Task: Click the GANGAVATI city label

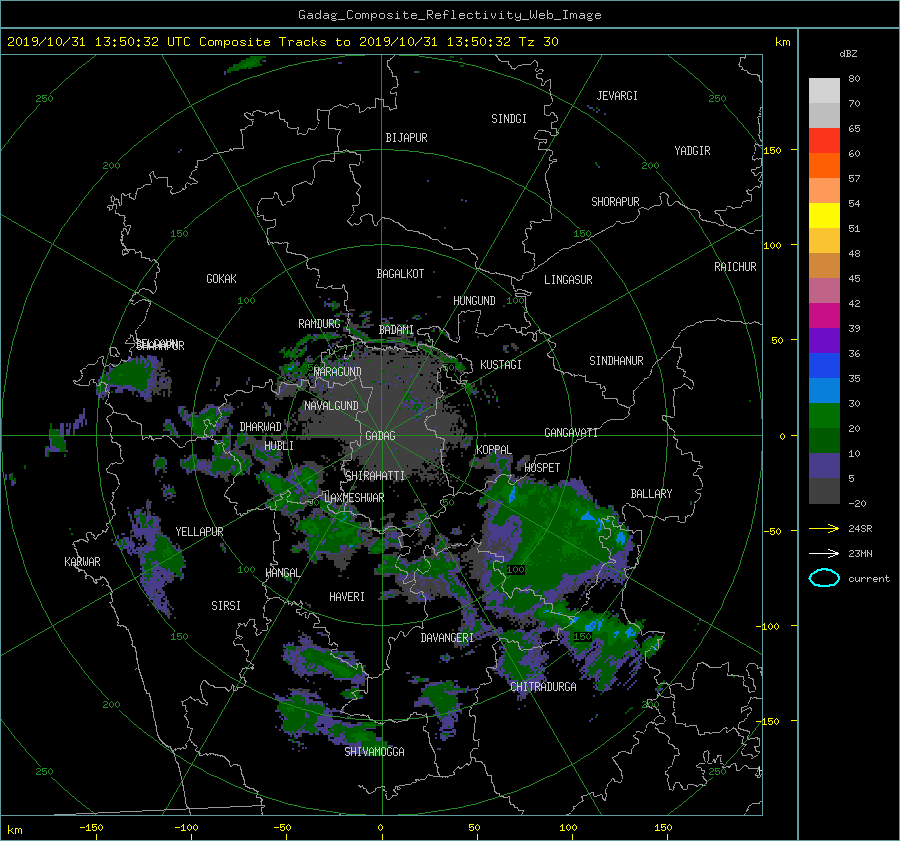Action: click(571, 433)
